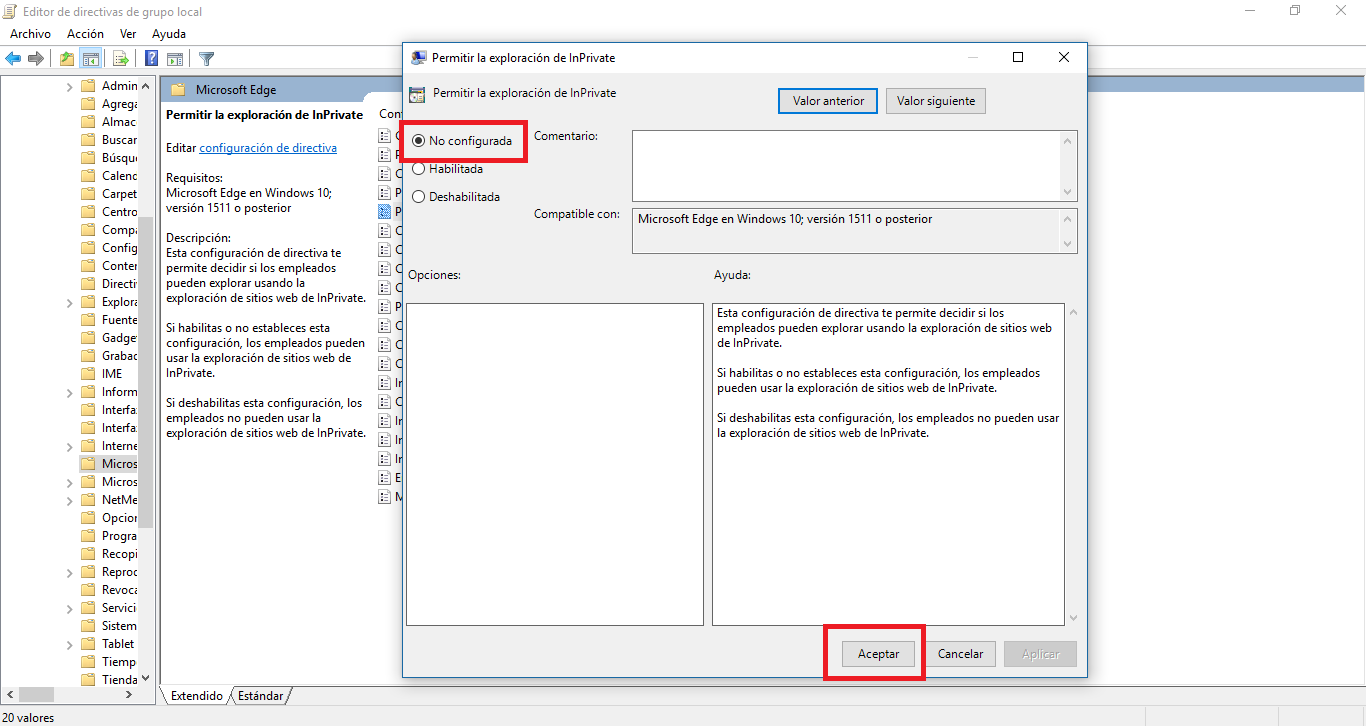This screenshot has width=1366, height=726.
Task: Open Help via the blue question-mark icon
Action: tap(152, 58)
